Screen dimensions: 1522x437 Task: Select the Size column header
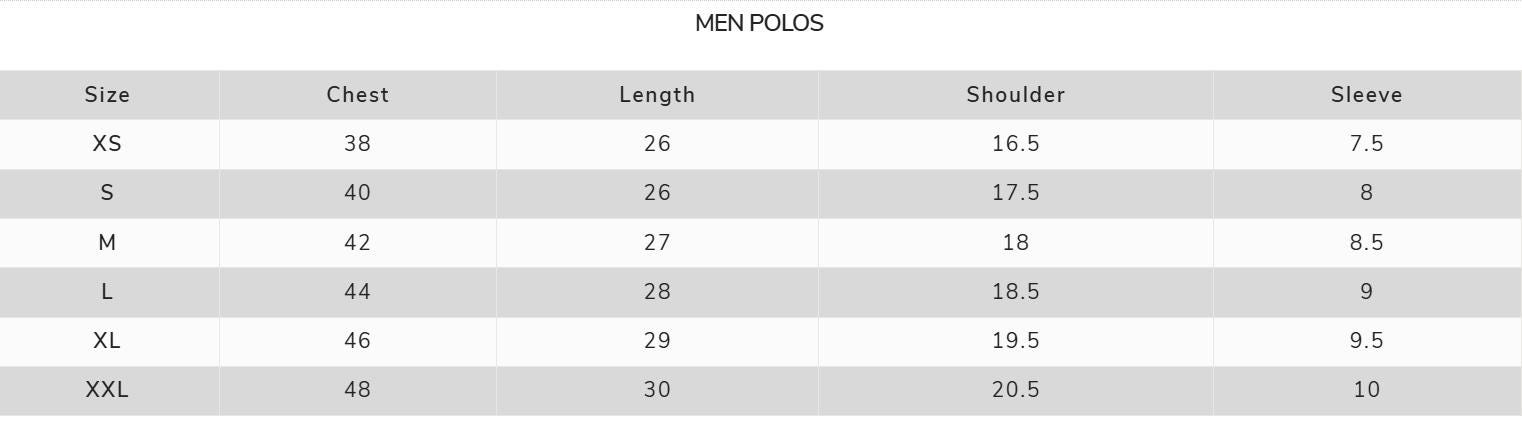pos(107,95)
